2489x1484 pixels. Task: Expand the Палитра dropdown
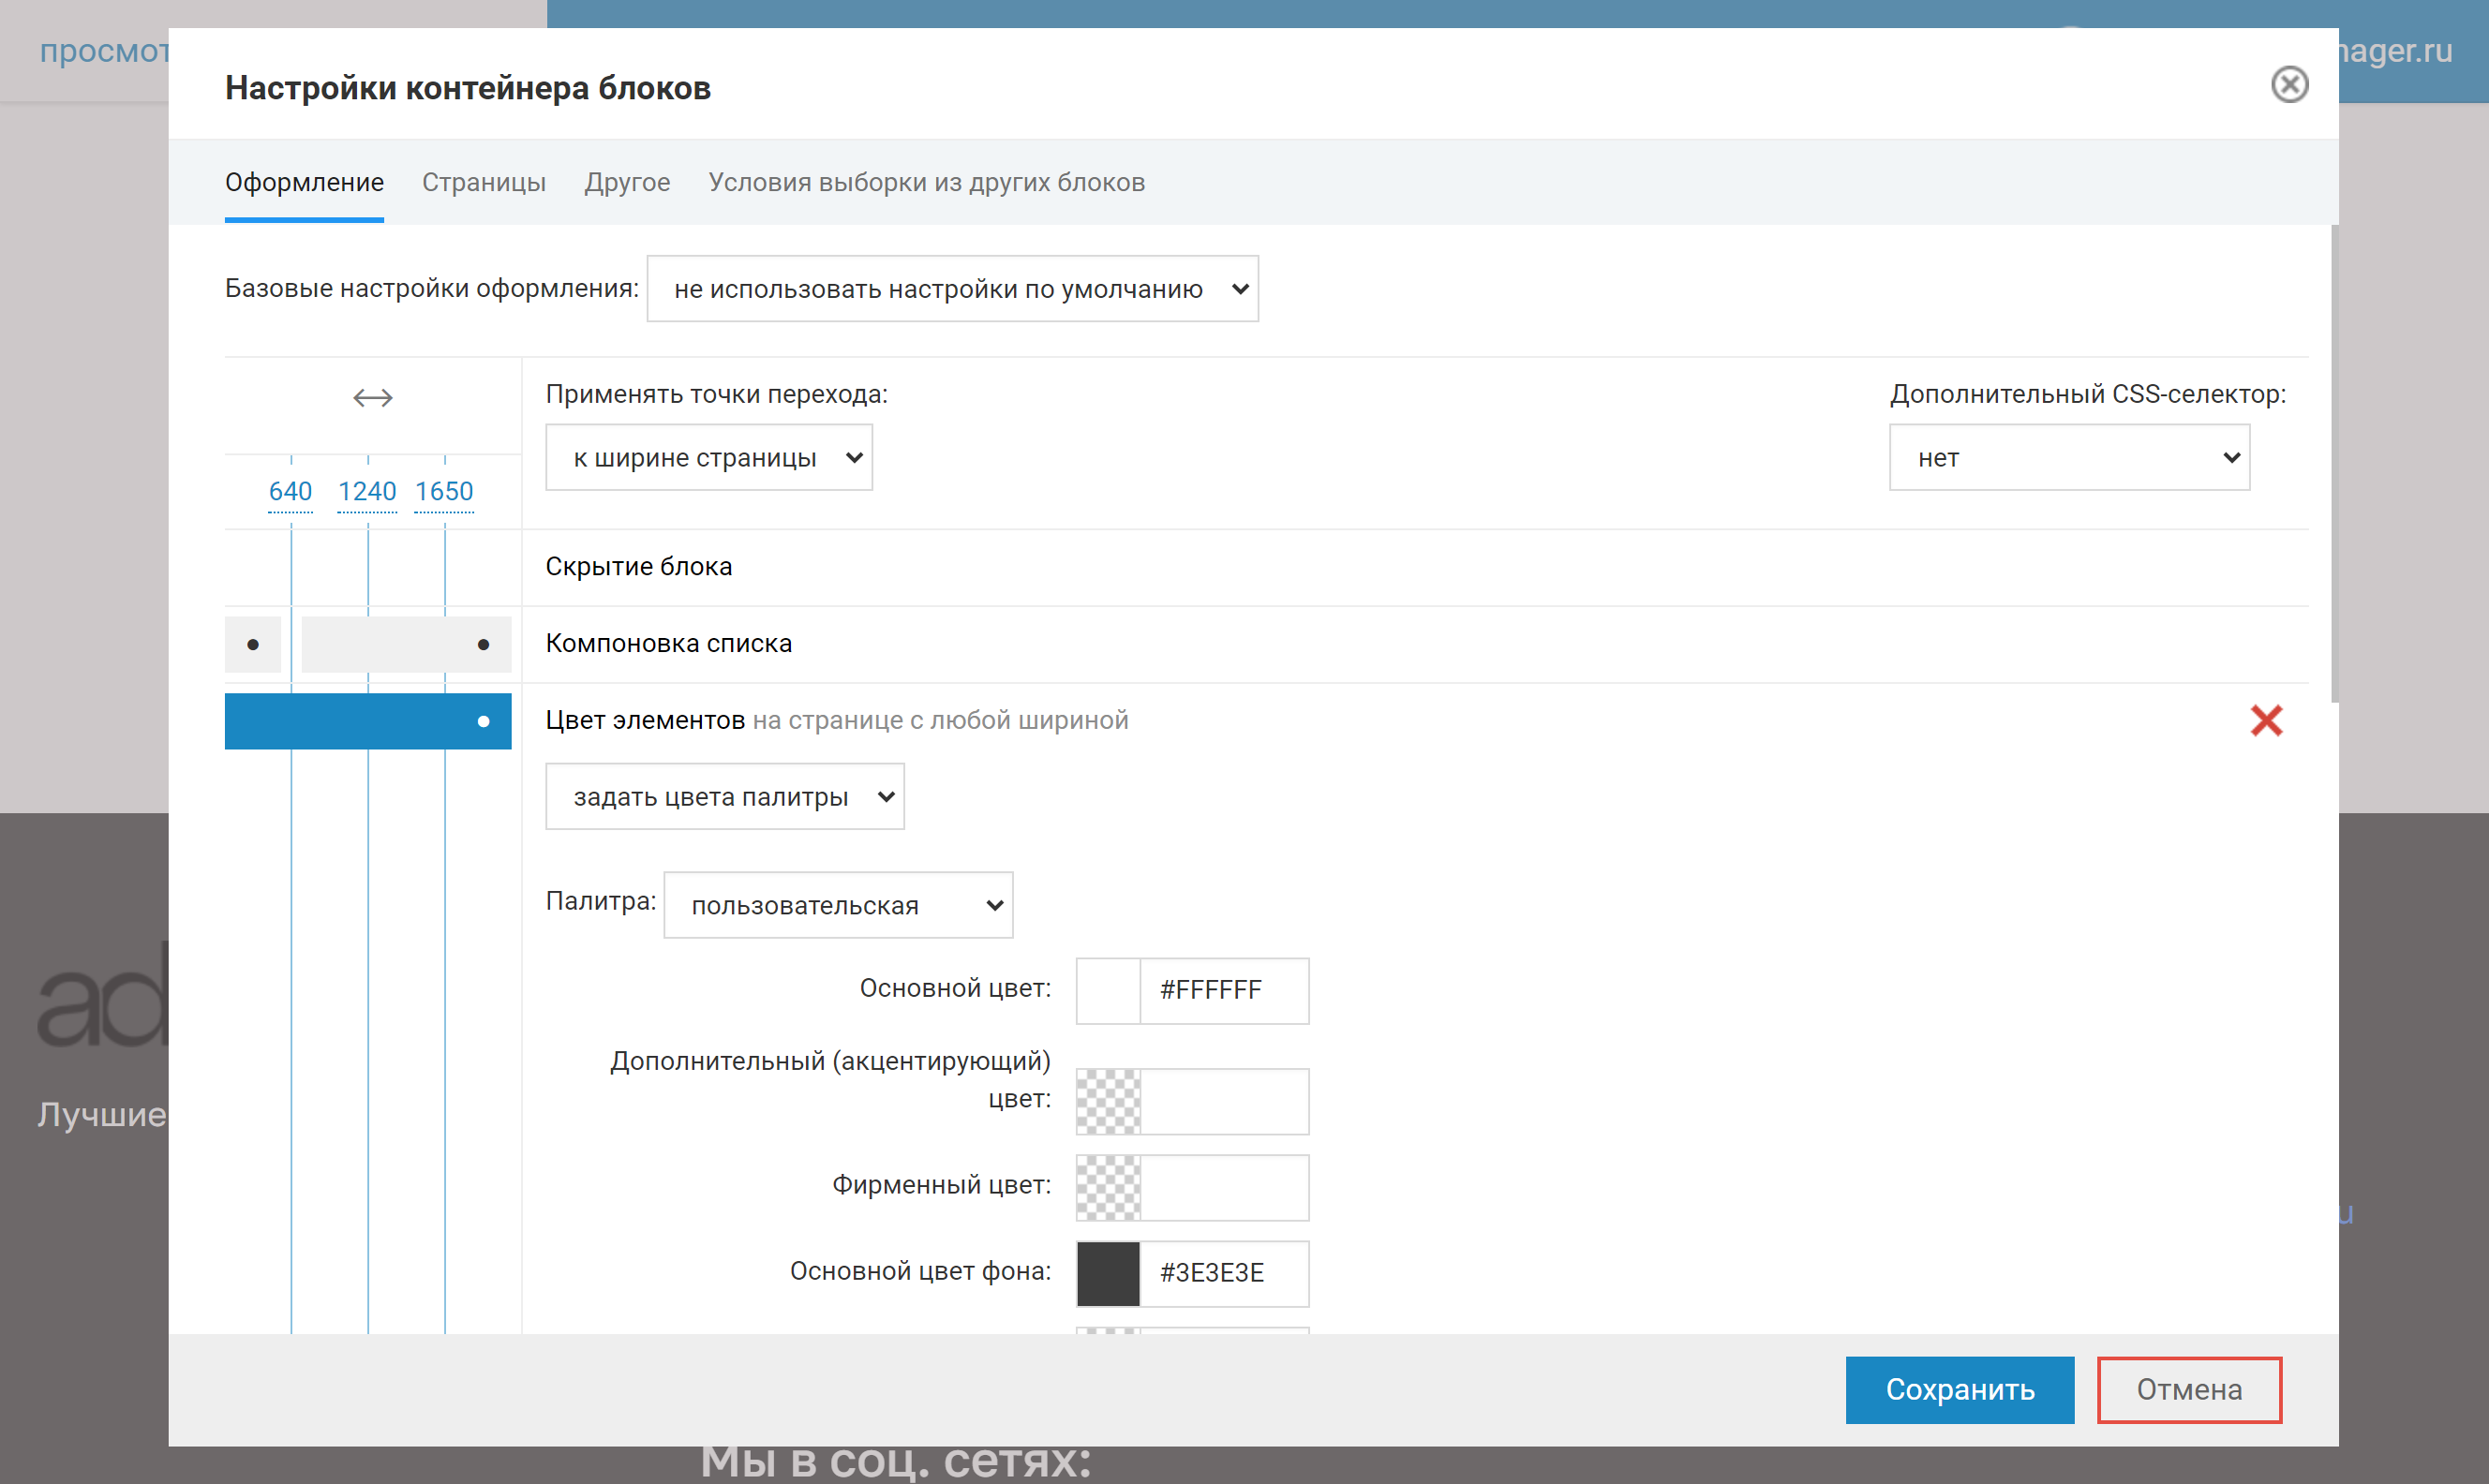coord(837,905)
